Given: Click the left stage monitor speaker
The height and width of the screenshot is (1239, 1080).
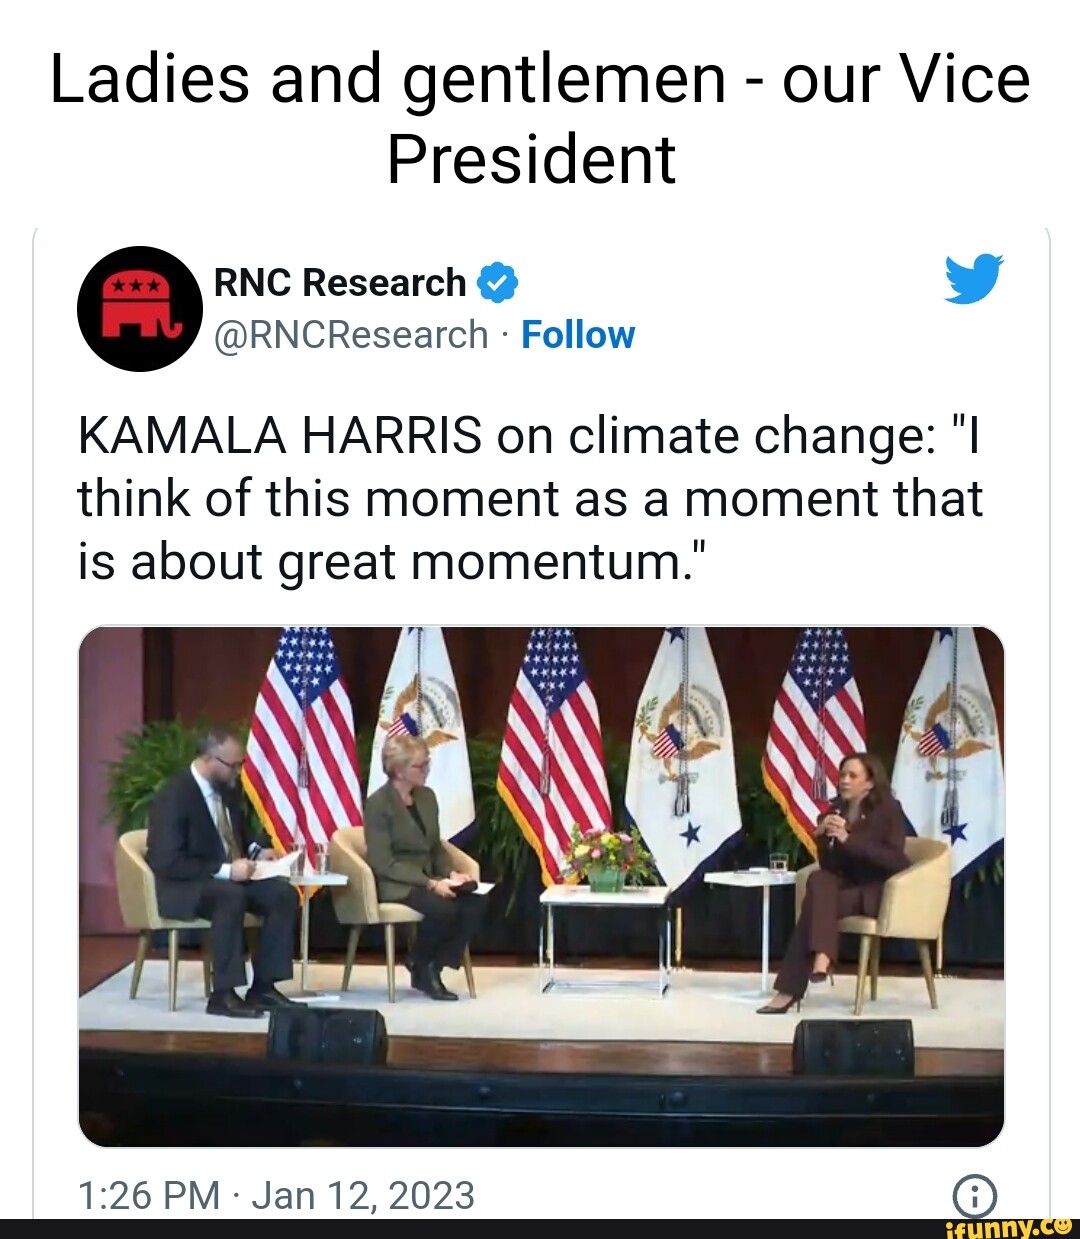Looking at the screenshot, I should coord(327,1035).
